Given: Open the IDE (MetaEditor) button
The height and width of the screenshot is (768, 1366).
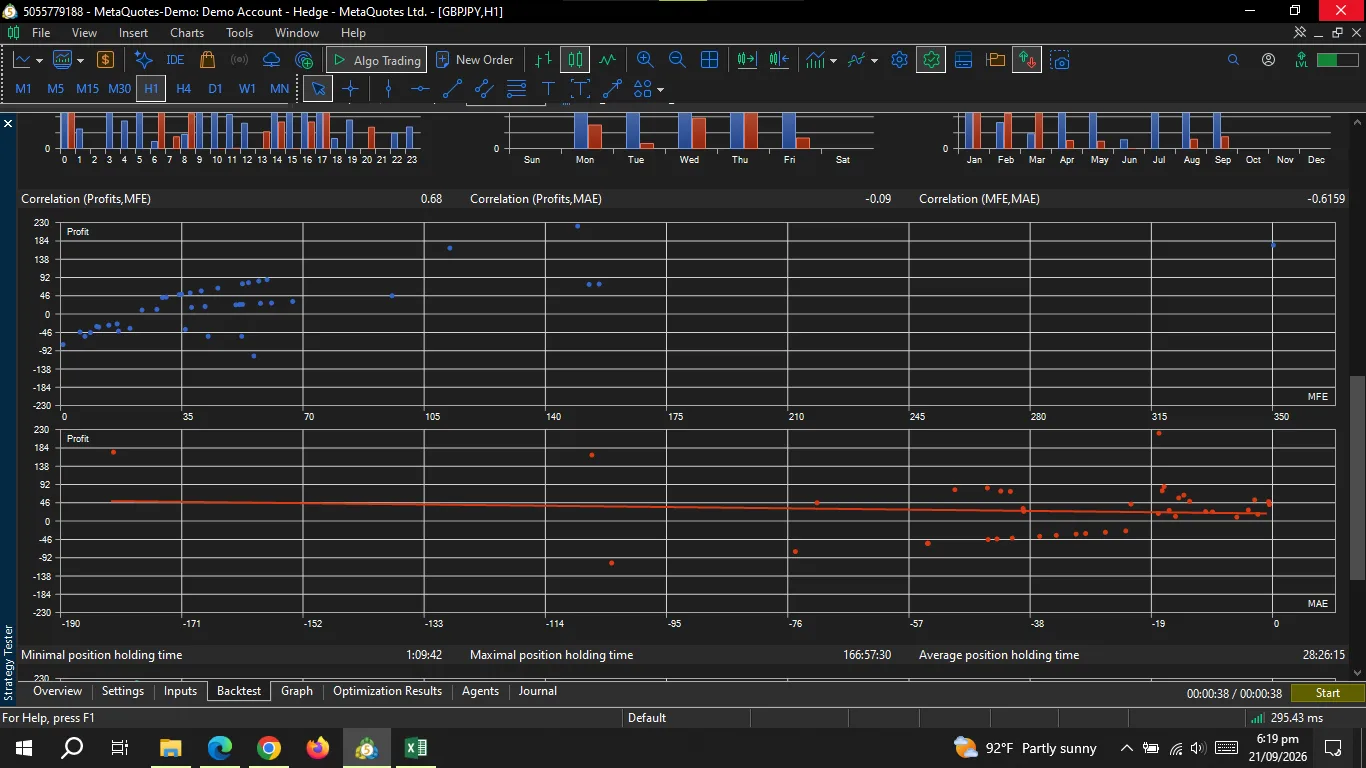Looking at the screenshot, I should click(x=175, y=60).
